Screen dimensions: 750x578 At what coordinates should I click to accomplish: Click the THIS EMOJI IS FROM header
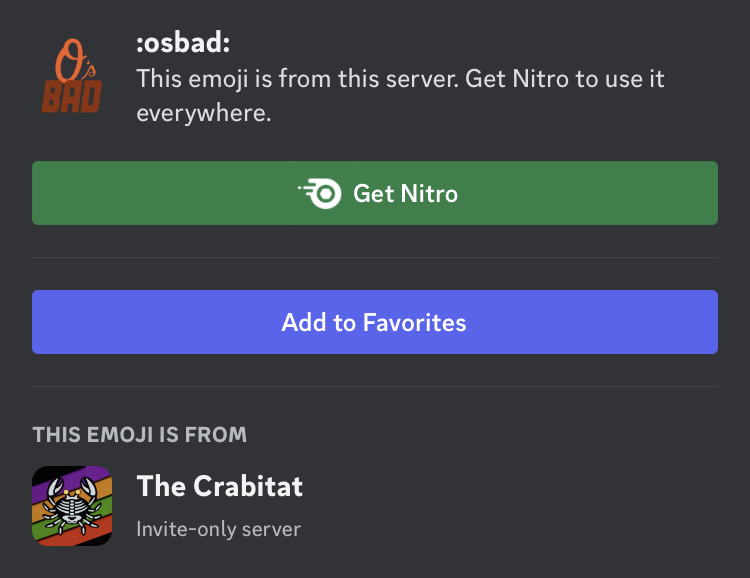click(140, 434)
